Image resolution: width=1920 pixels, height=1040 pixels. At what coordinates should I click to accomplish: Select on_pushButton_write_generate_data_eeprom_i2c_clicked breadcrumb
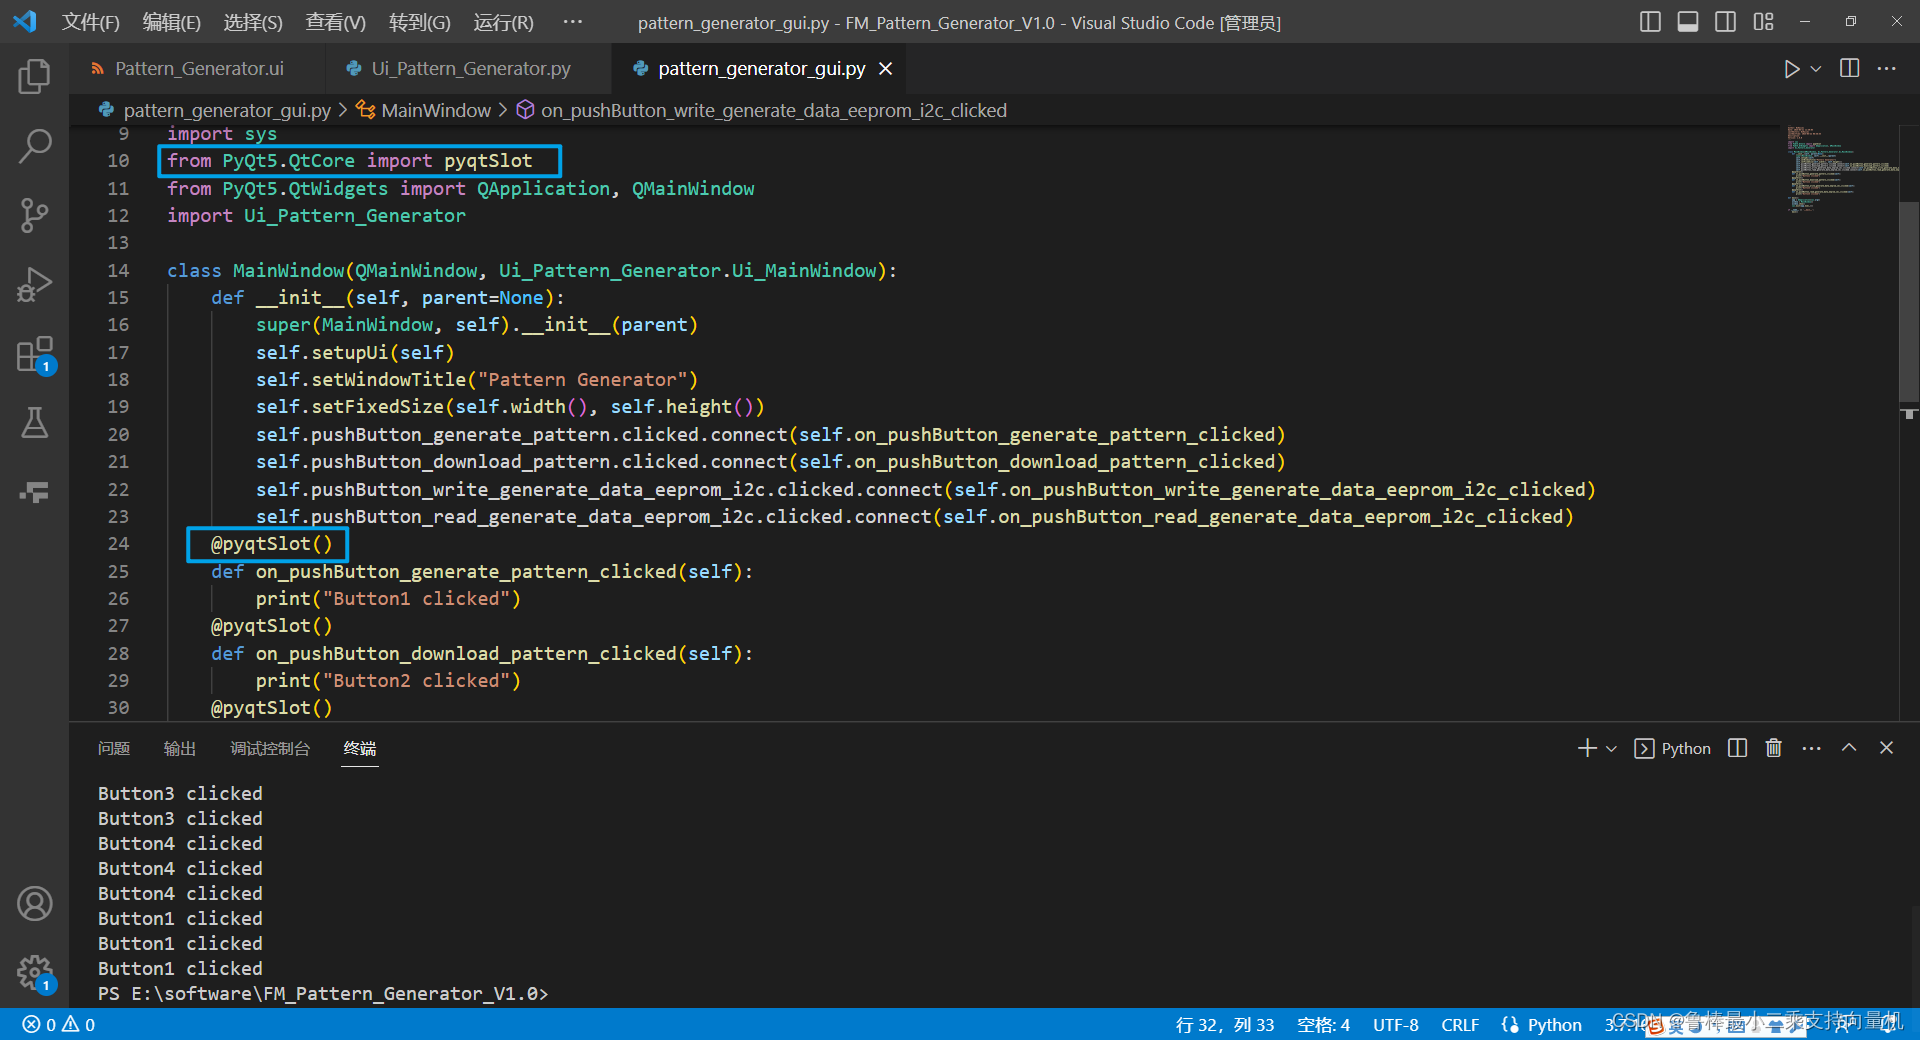click(773, 110)
